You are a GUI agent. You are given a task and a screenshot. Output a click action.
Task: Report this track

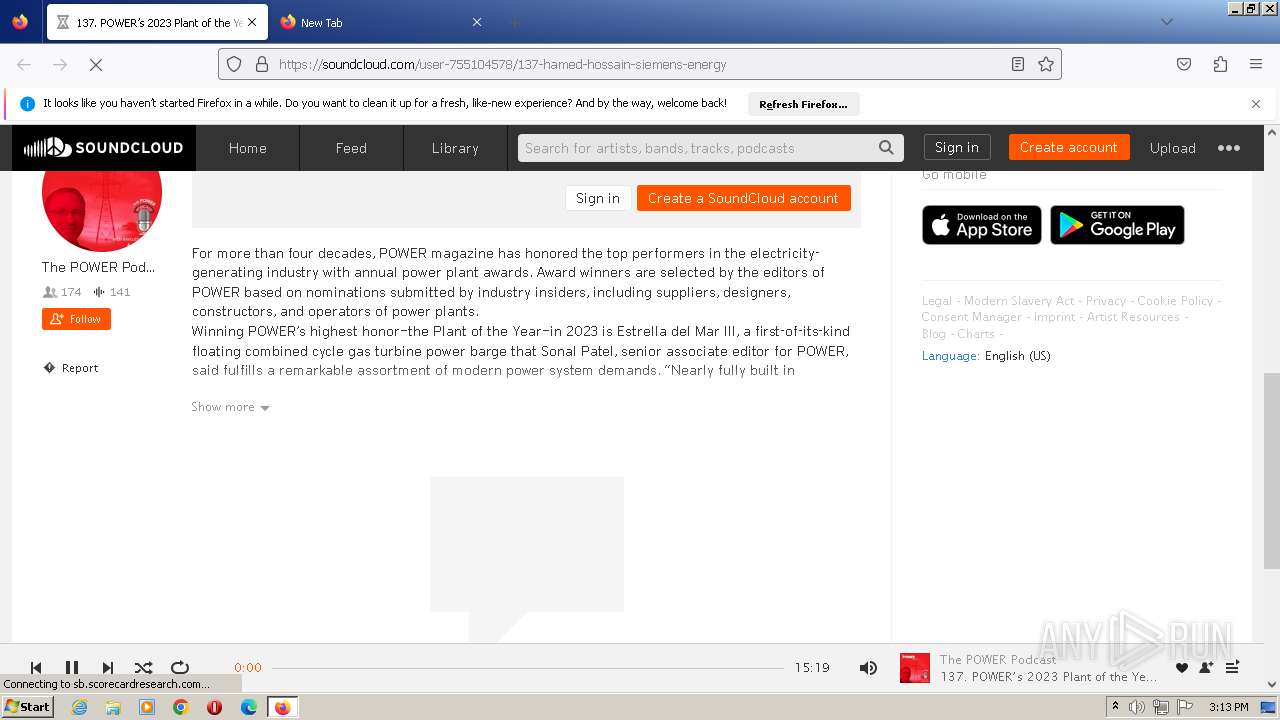click(71, 368)
